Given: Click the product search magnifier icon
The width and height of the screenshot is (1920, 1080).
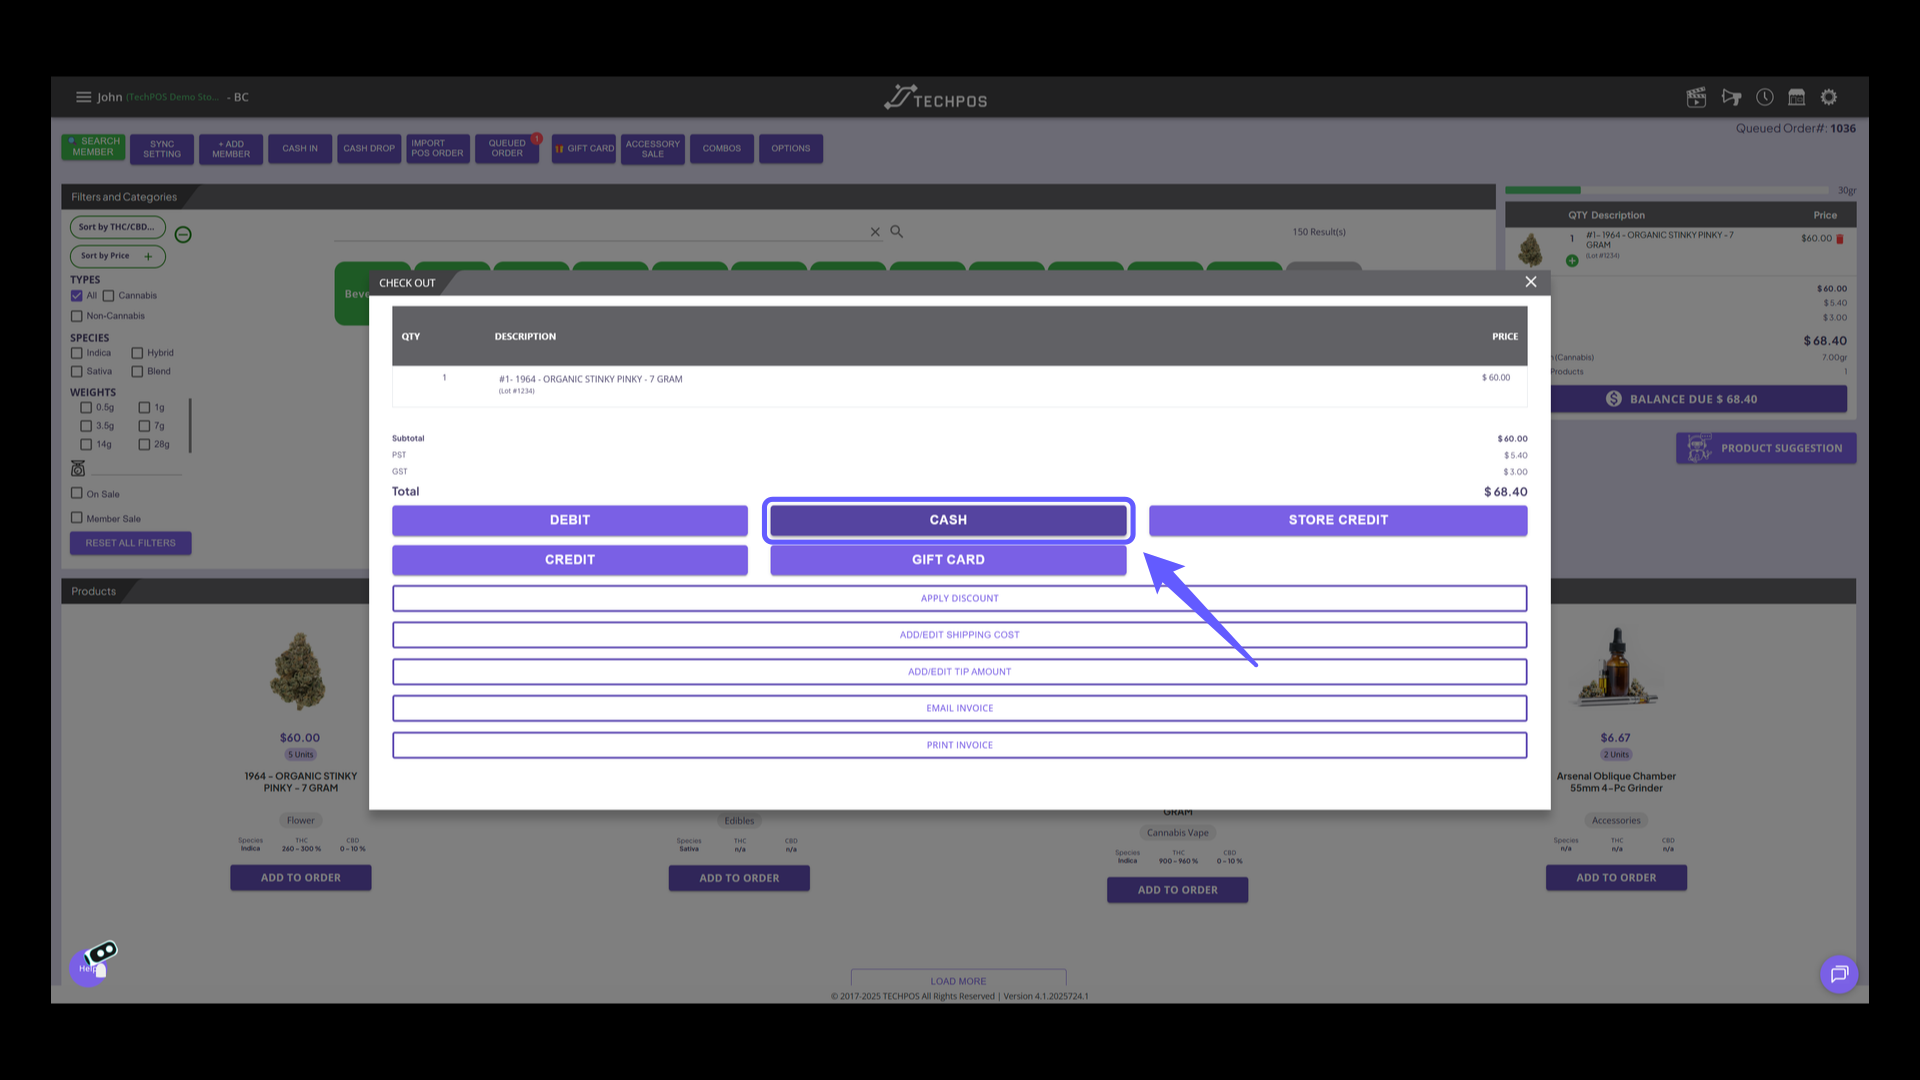Looking at the screenshot, I should click(897, 232).
